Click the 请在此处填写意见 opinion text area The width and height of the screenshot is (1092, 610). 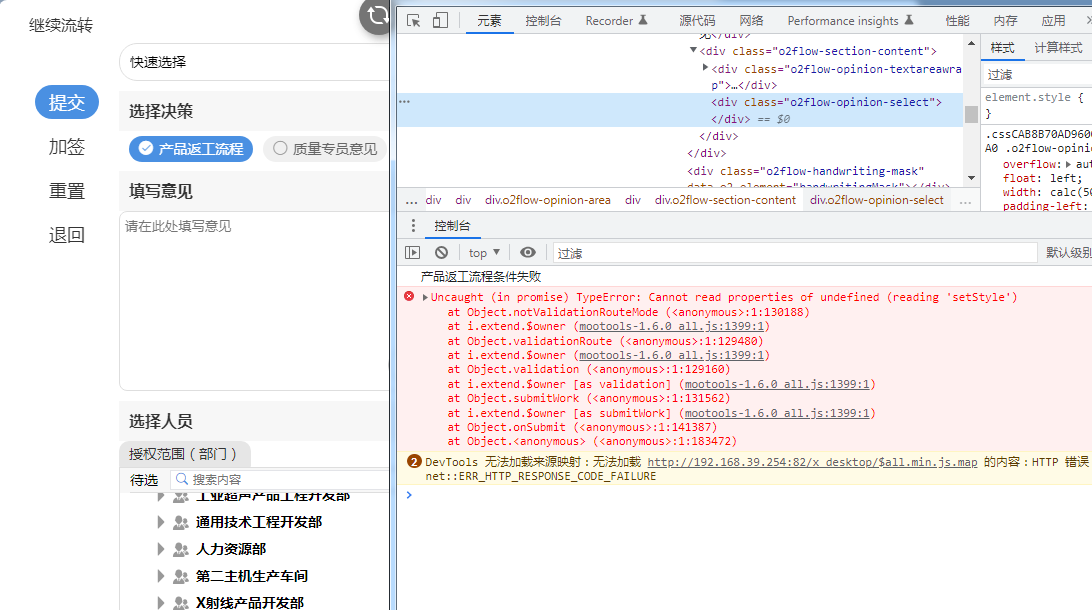pos(253,300)
